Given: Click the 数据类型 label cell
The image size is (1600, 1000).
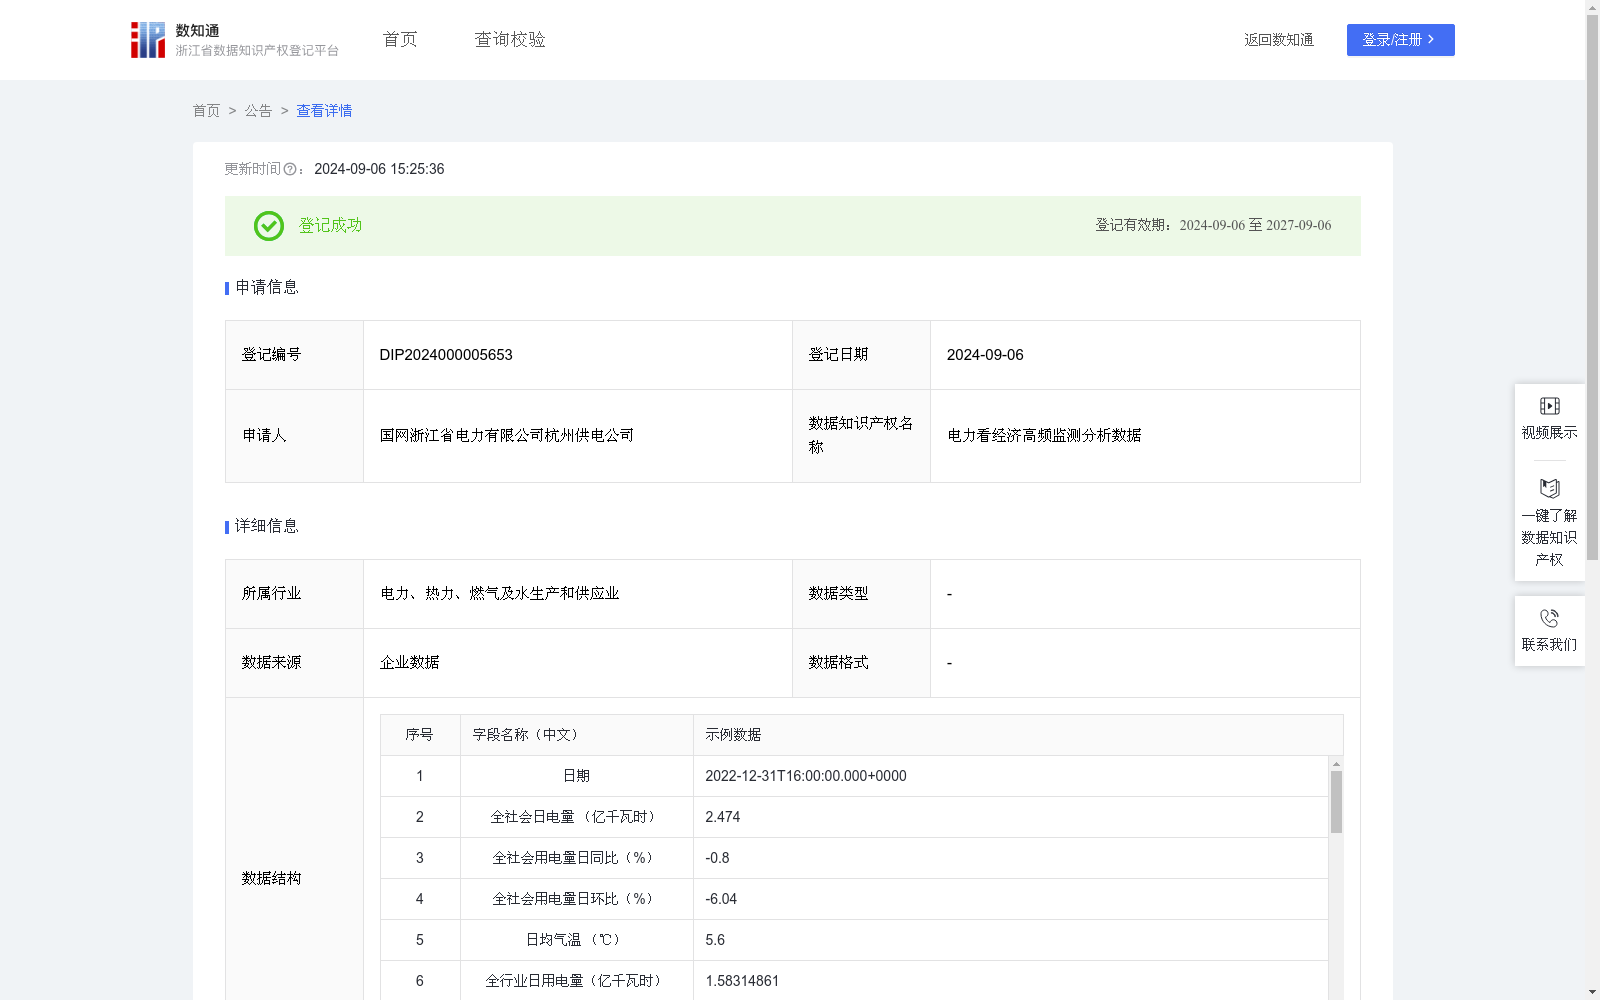Looking at the screenshot, I should [x=861, y=594].
